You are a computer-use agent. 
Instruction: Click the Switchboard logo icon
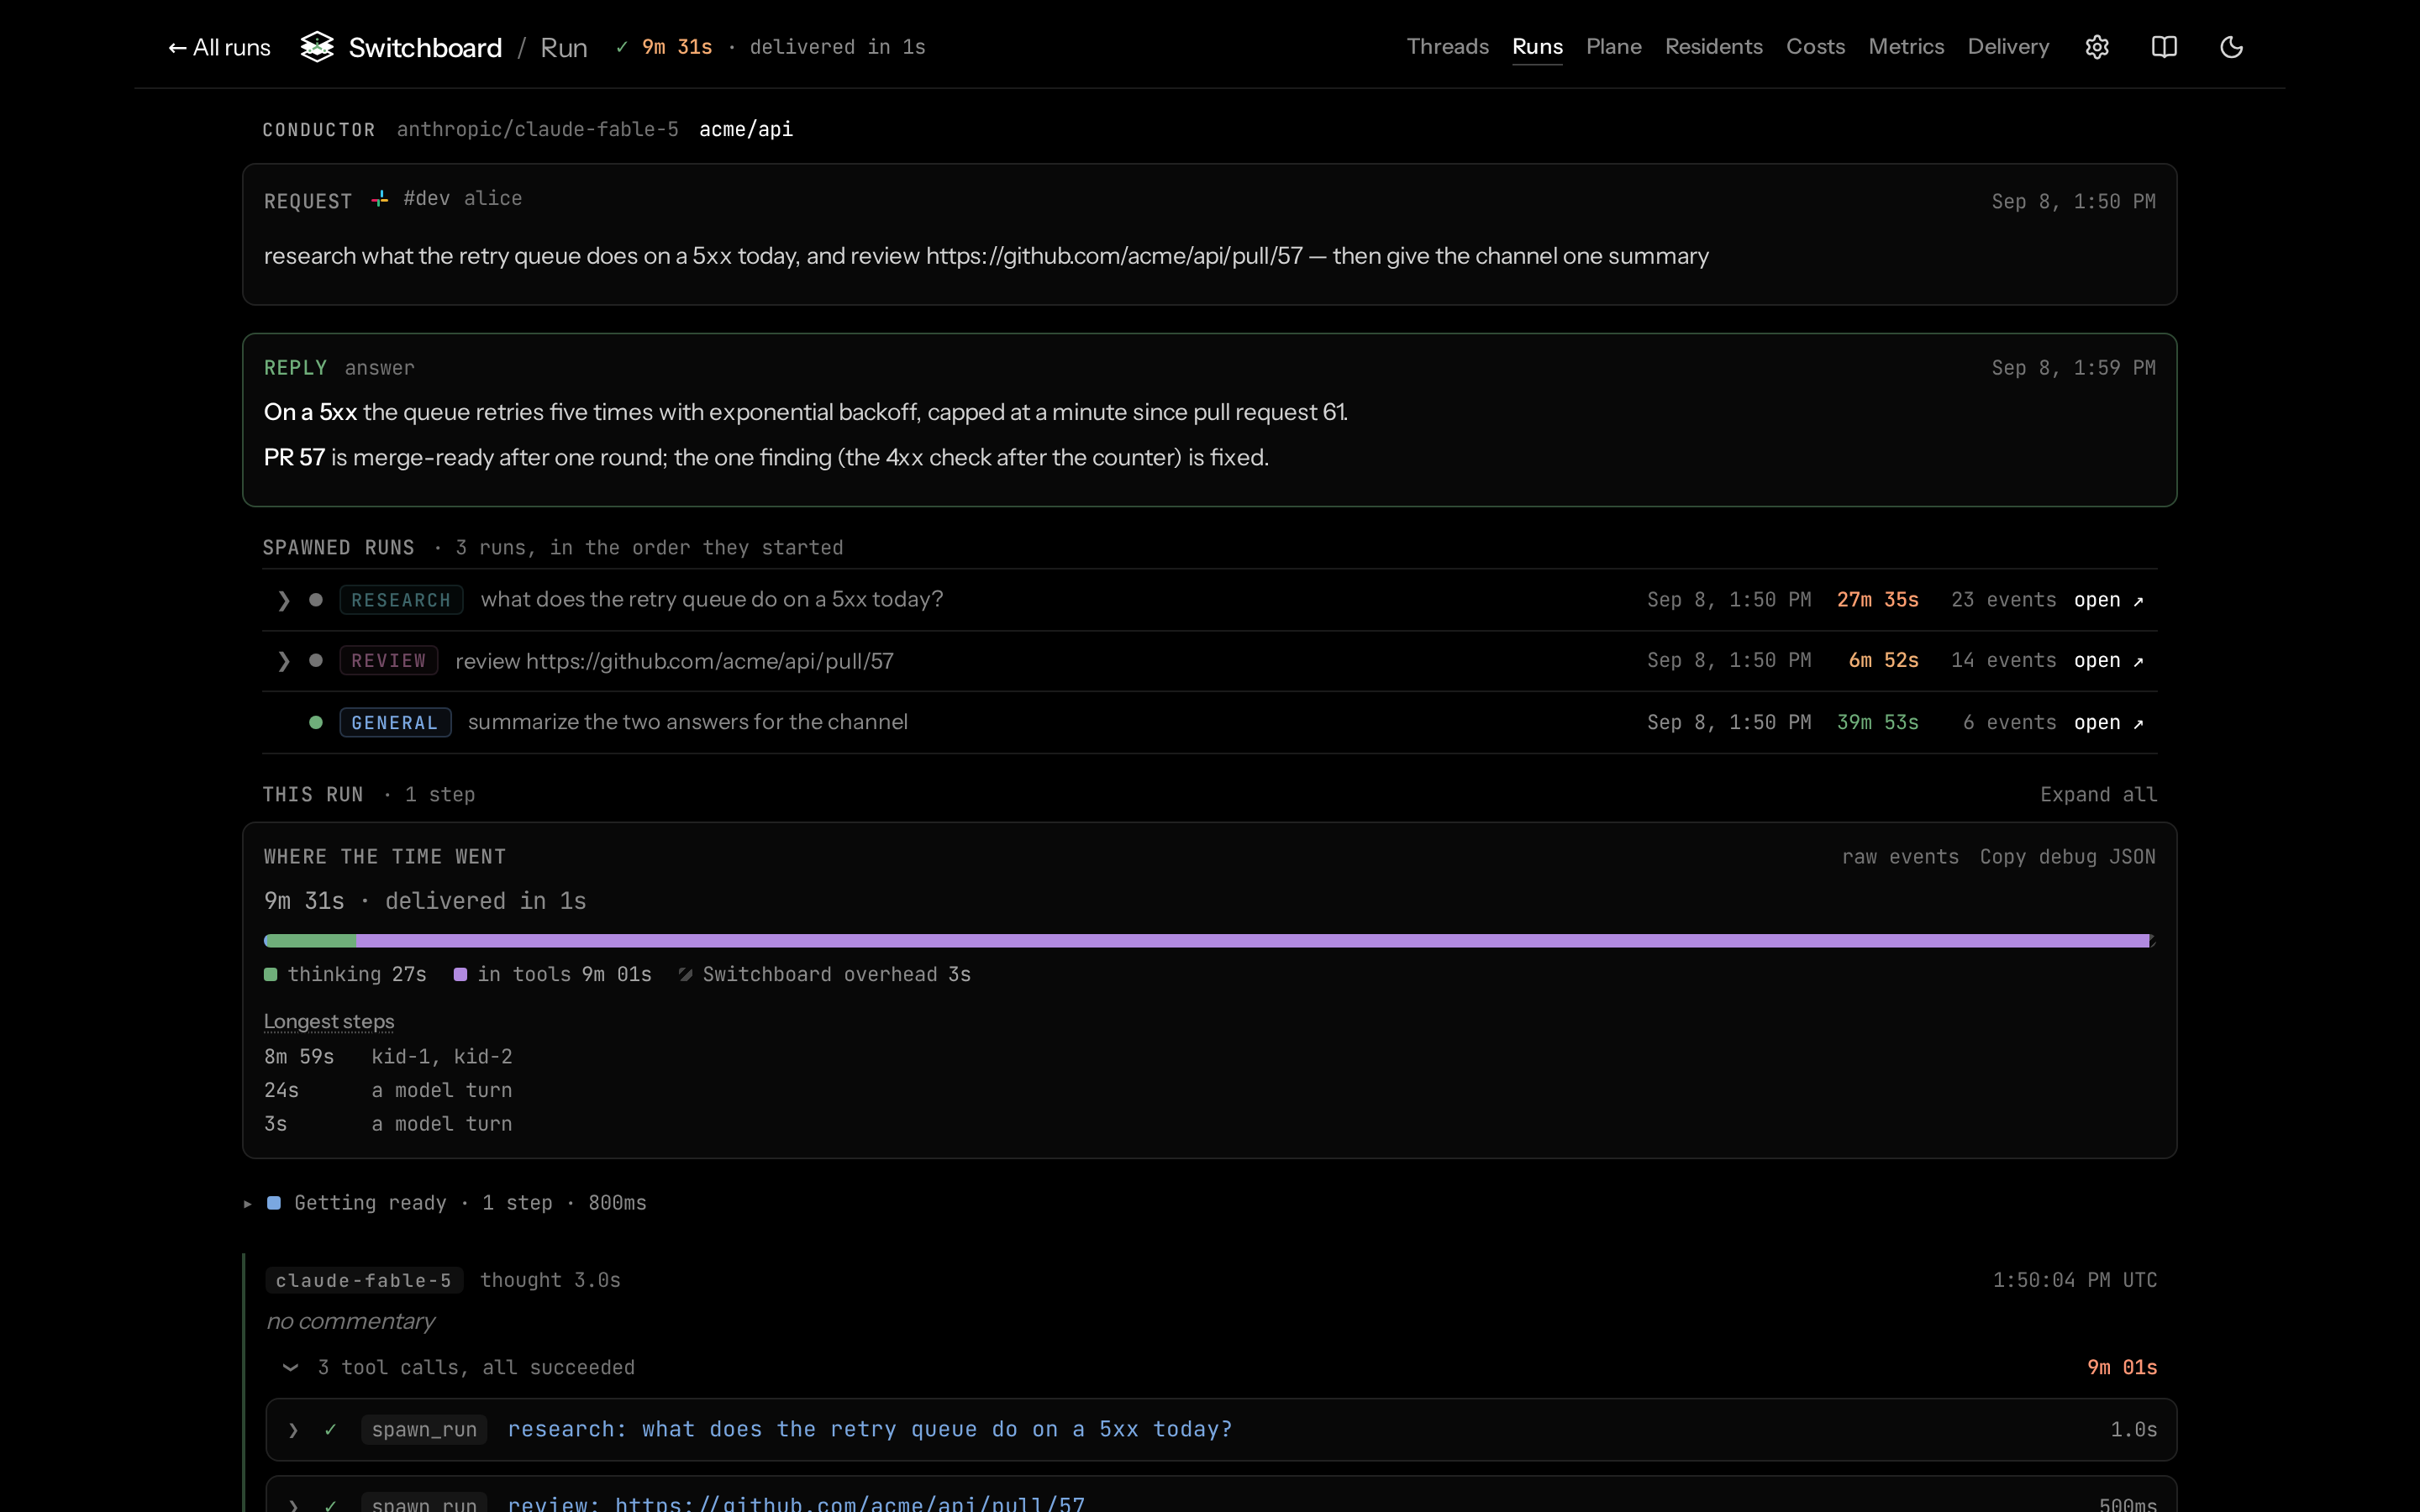click(x=317, y=47)
